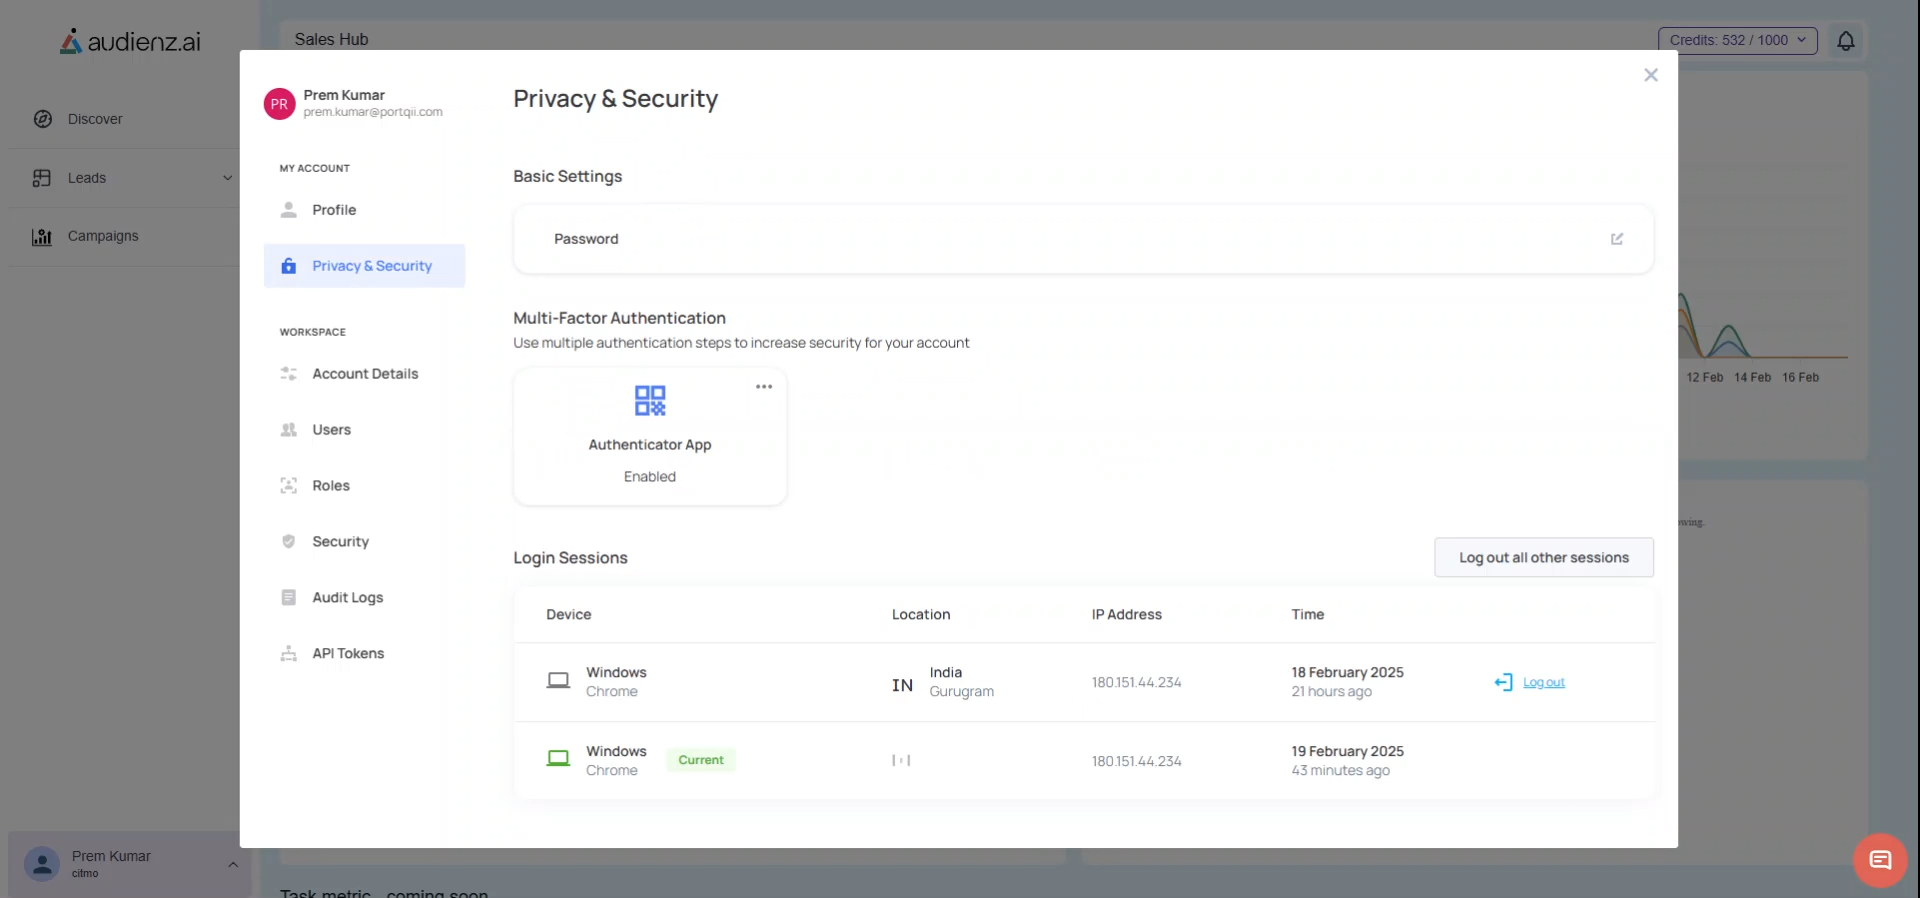Expand the Prem Kumar account menu chevron
The width and height of the screenshot is (1920, 898).
[x=233, y=864]
